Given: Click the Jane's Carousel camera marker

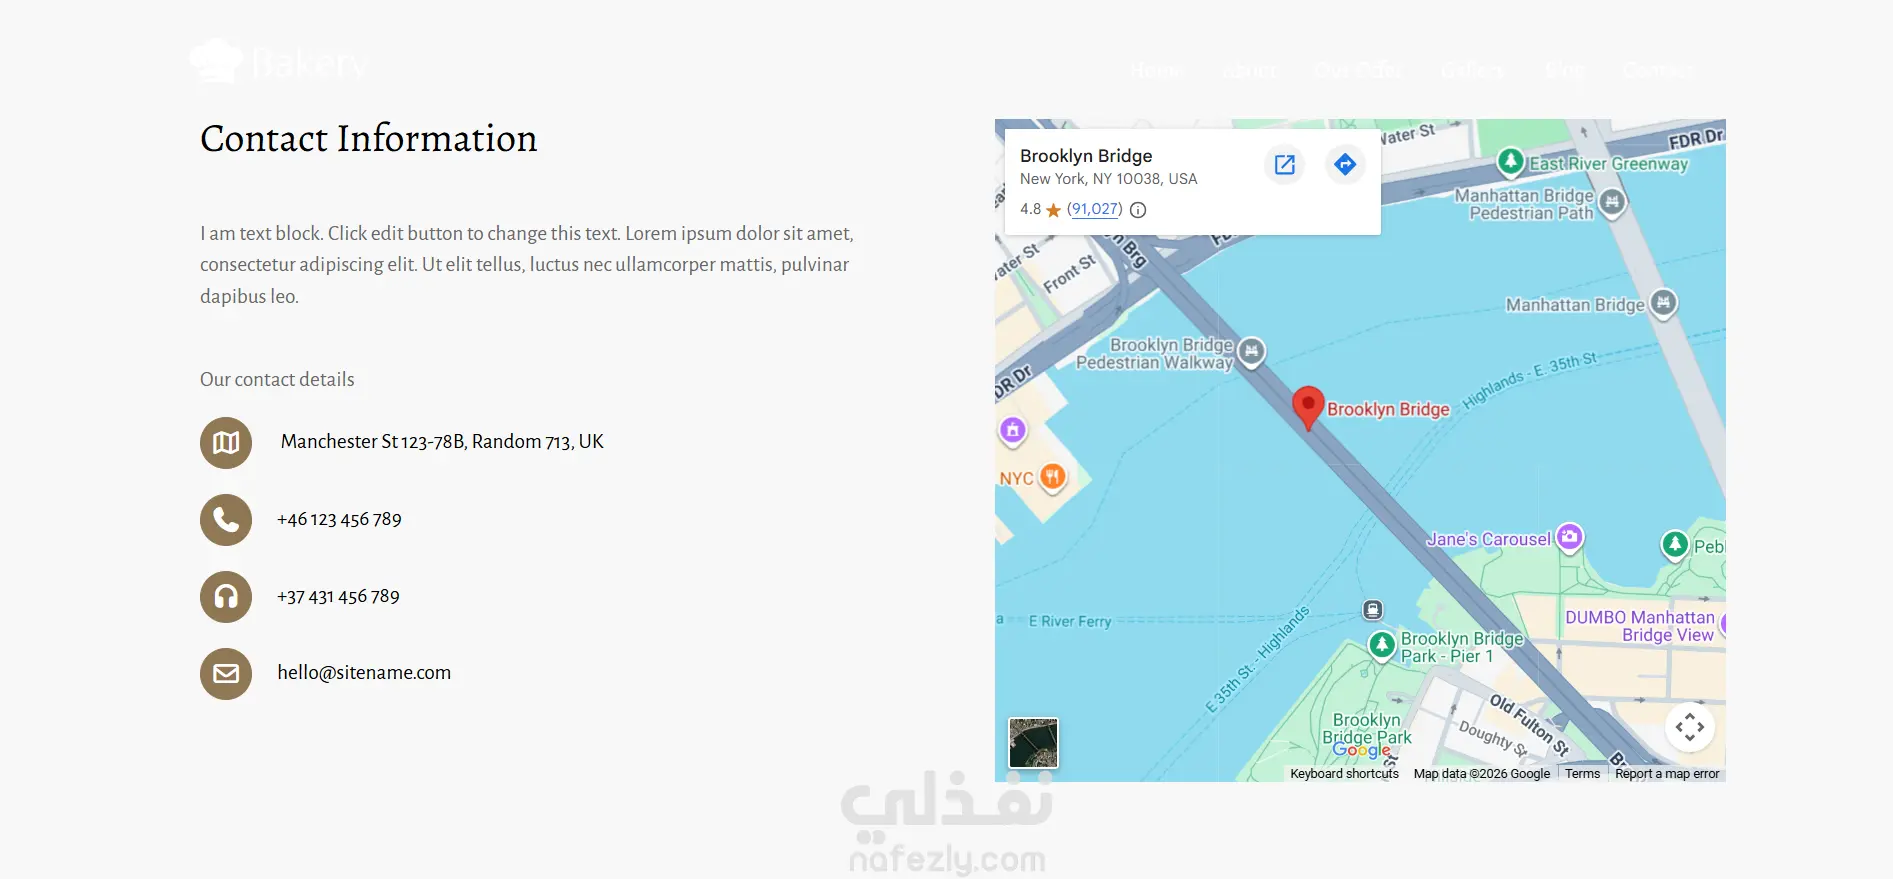Looking at the screenshot, I should point(1570,537).
